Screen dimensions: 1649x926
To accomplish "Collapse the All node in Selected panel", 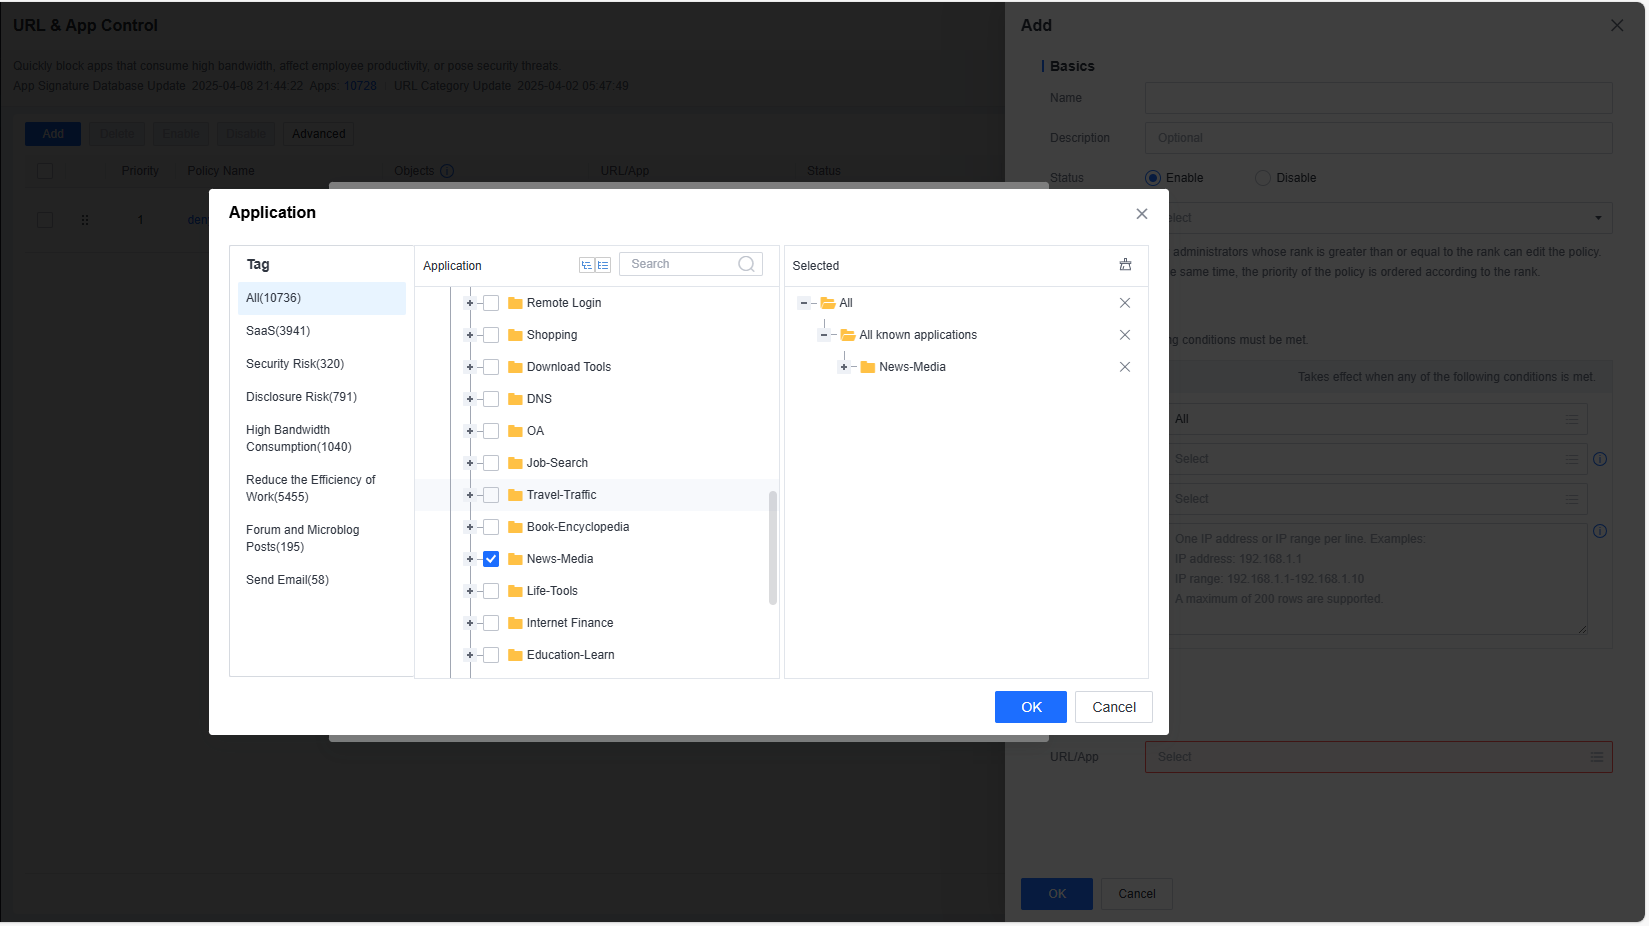I will point(804,303).
